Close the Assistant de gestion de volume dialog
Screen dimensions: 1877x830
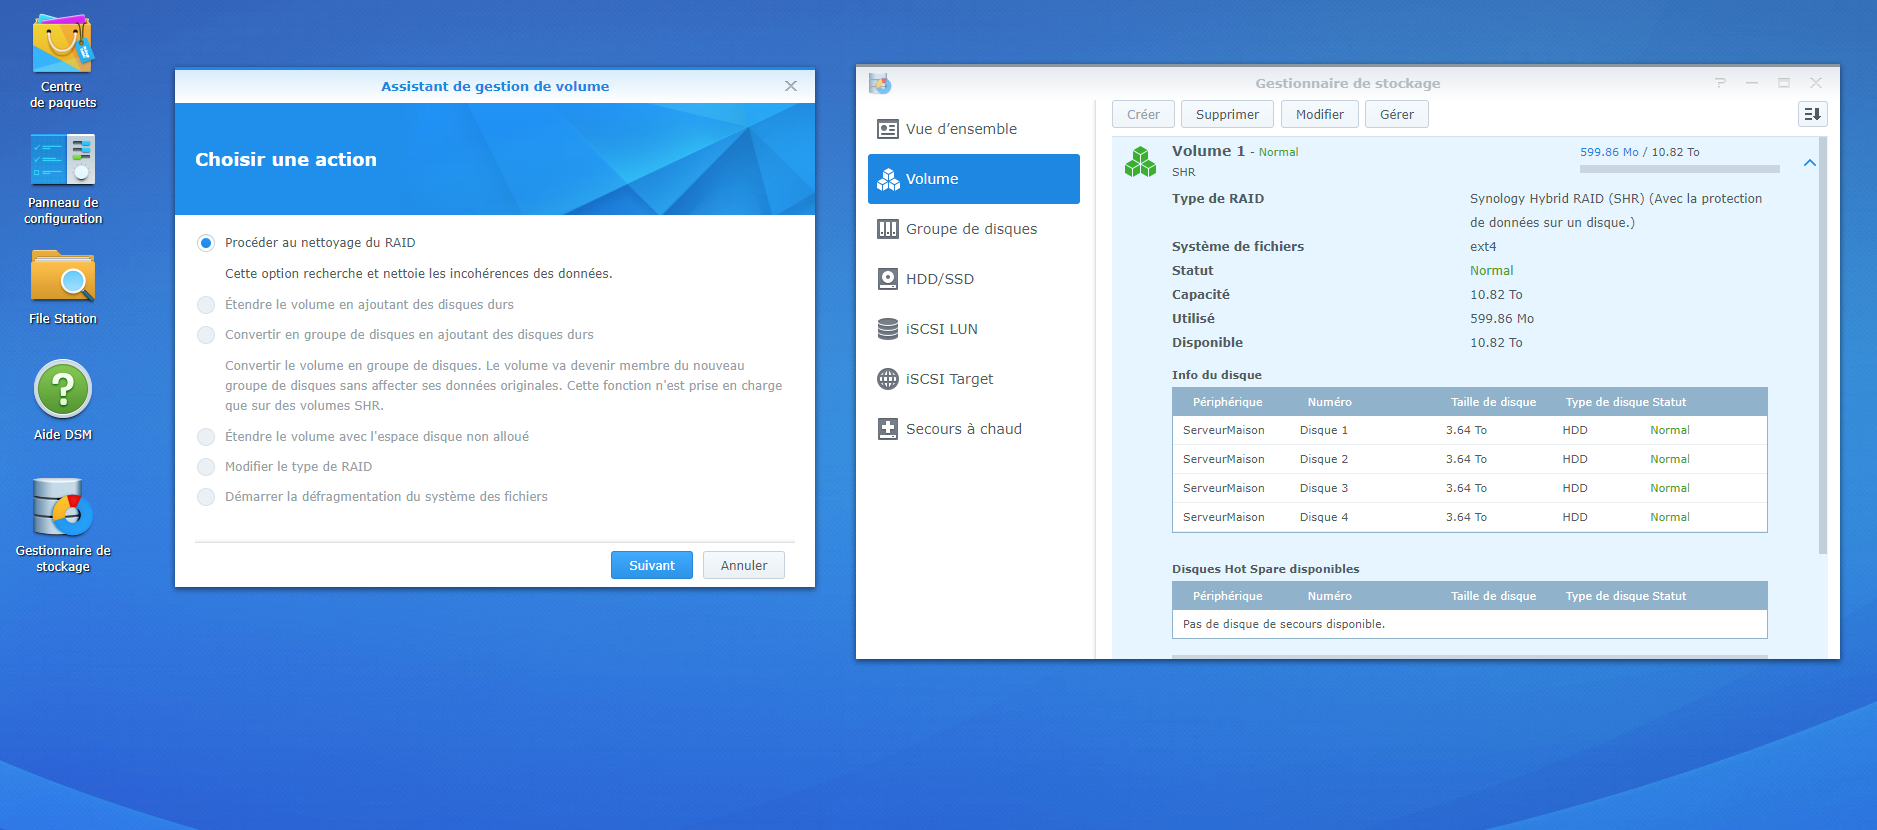coord(791,86)
